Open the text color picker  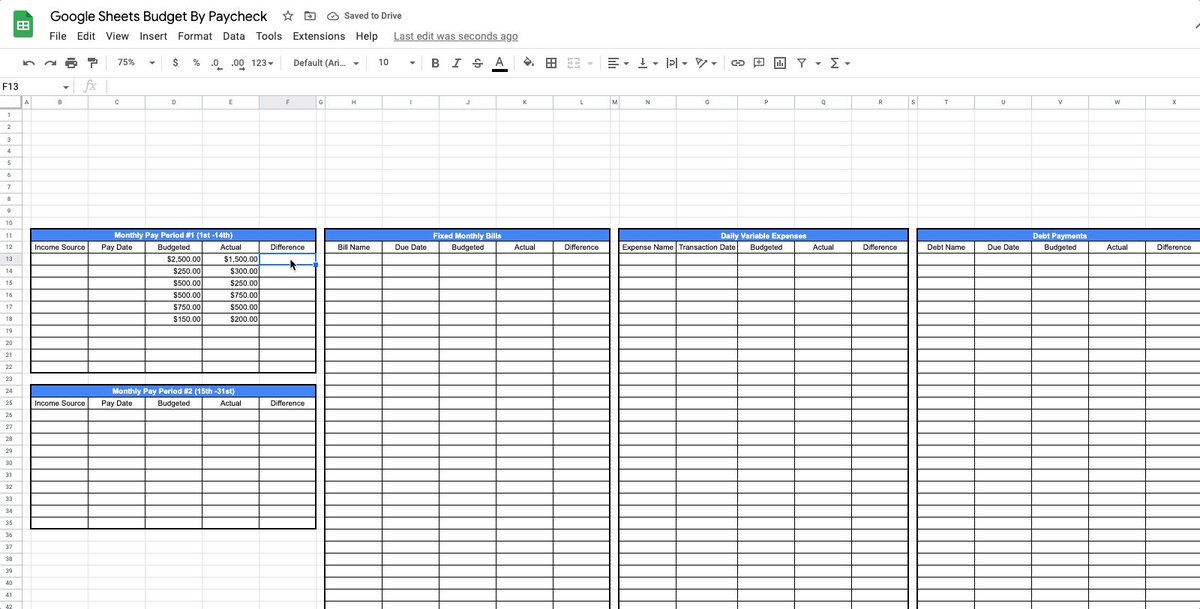(x=499, y=63)
